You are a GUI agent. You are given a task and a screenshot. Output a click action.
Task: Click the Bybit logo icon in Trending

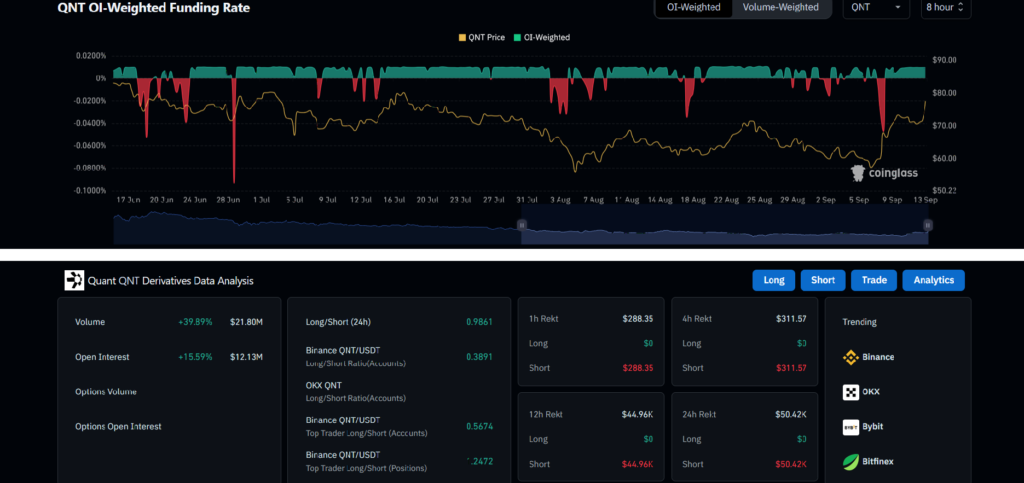(x=850, y=427)
